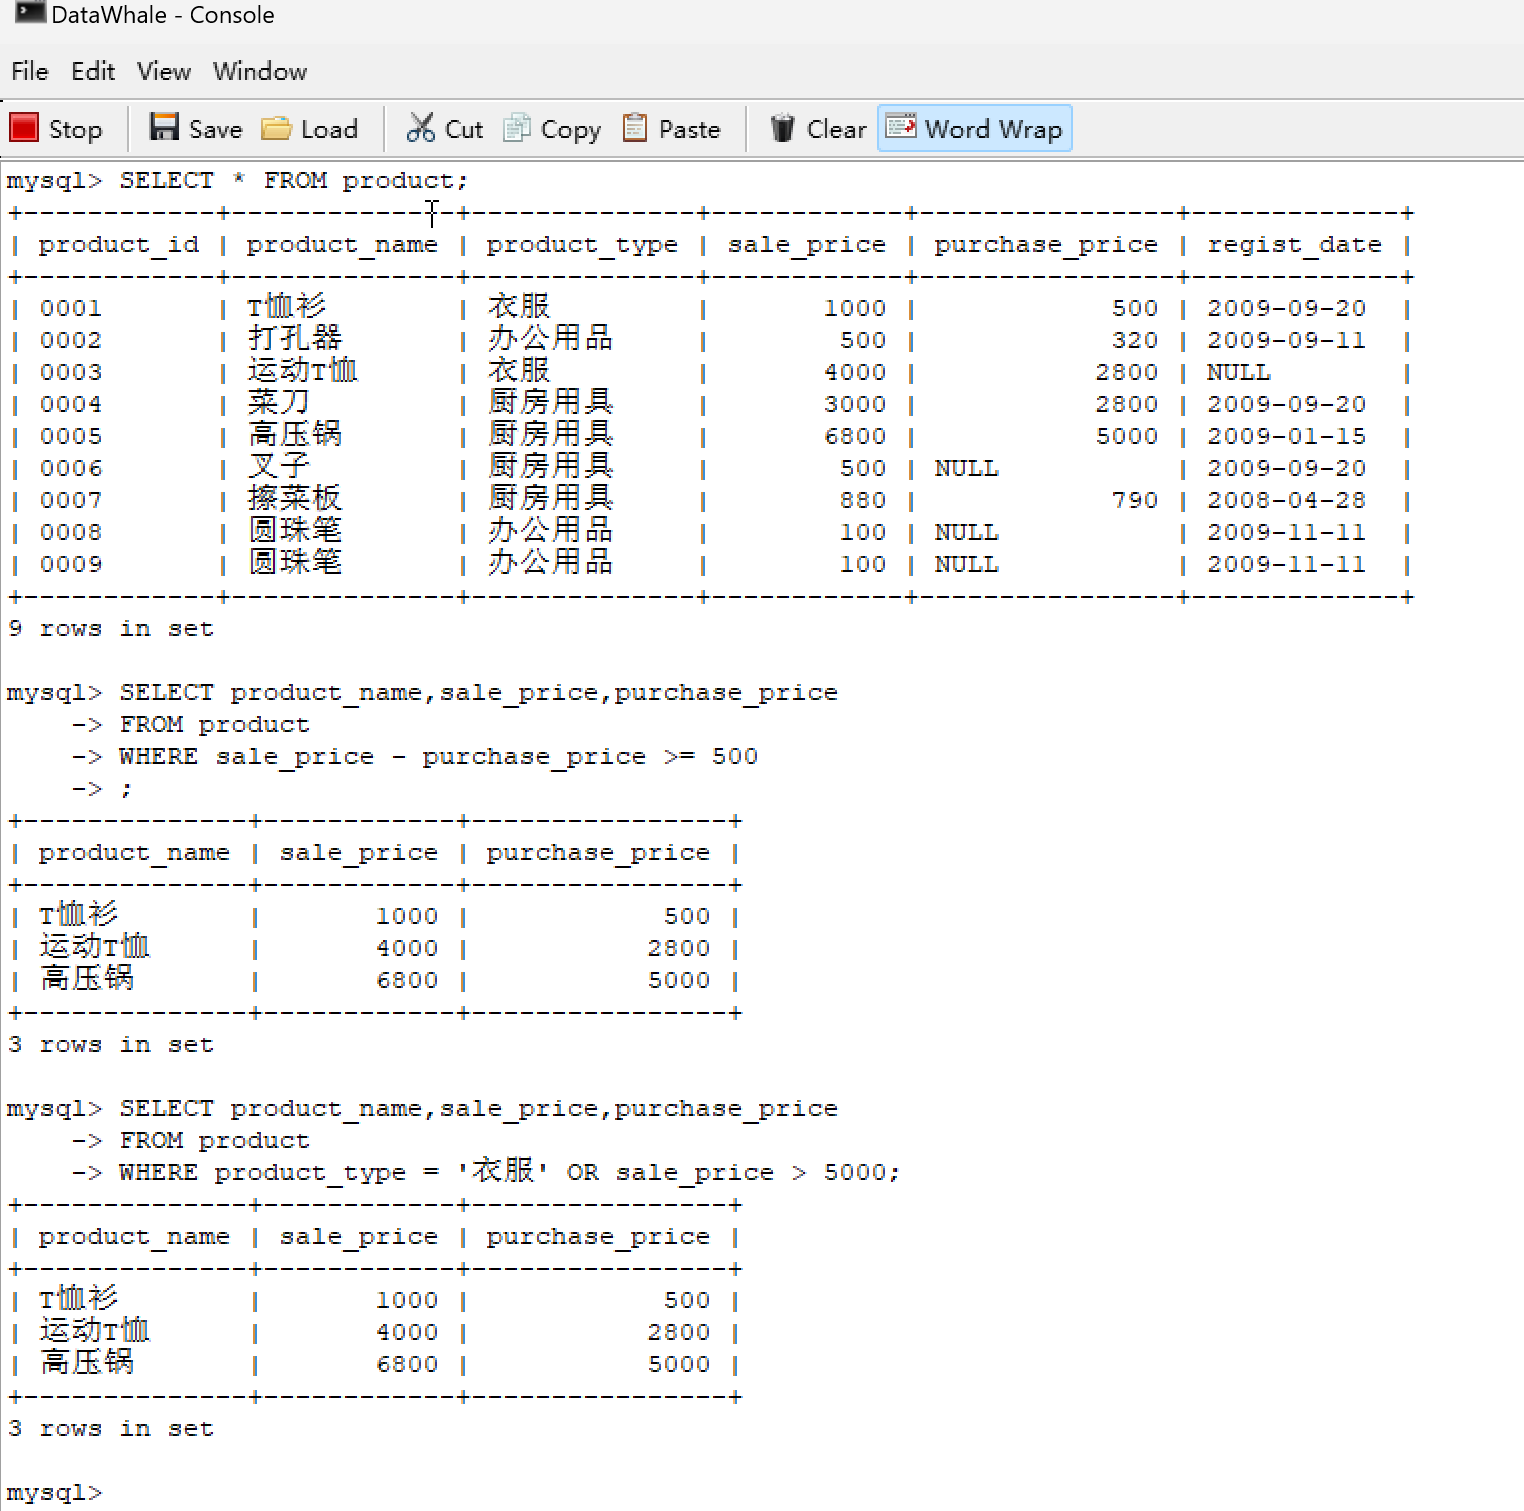Click the "SELECT * FROM product;" command

point(293,181)
